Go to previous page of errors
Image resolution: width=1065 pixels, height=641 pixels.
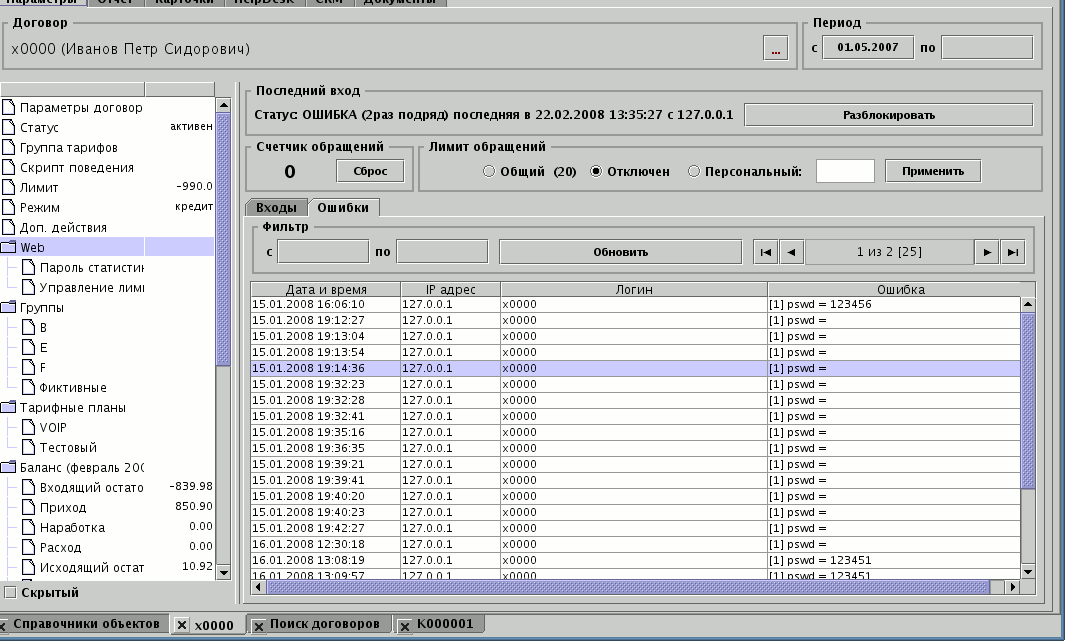(791, 252)
